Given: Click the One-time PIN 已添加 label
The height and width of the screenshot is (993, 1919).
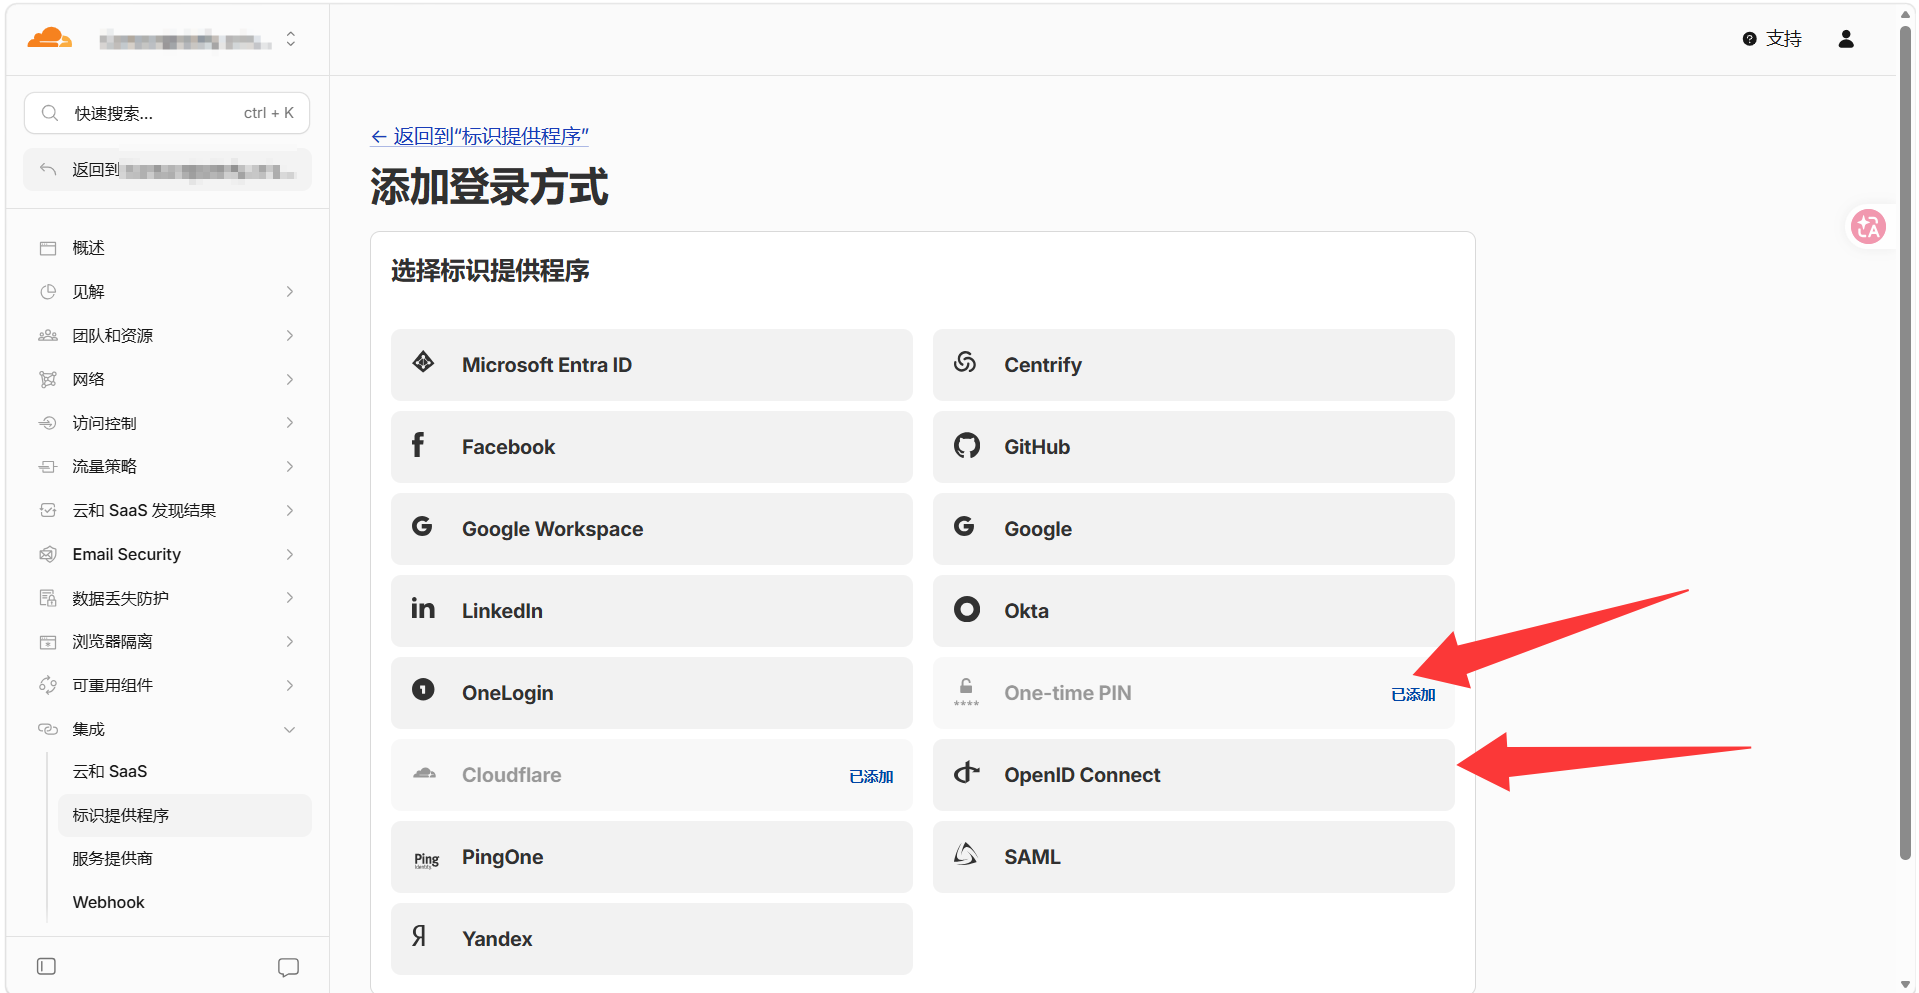Looking at the screenshot, I should point(1413,695).
